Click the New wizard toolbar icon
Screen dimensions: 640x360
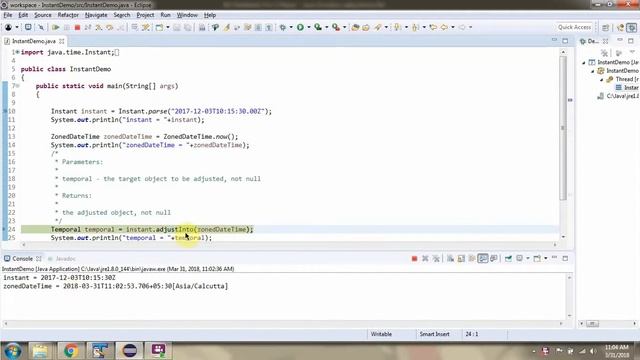pos(159,27)
